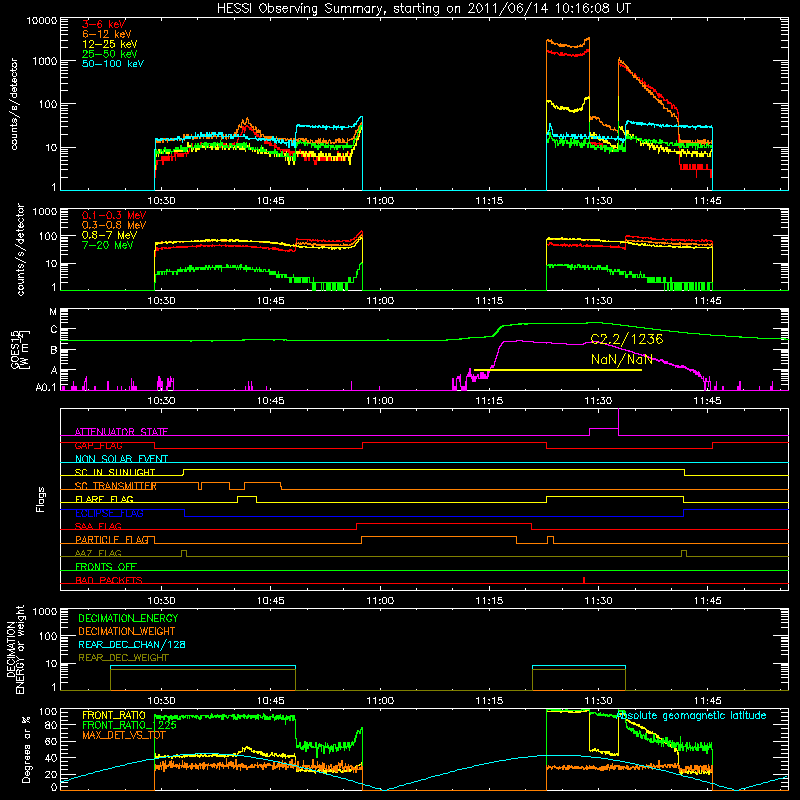The width and height of the screenshot is (800, 800).
Task: Click the REAR_DEC_CHAN/128 legend entry
Action: coord(132,644)
